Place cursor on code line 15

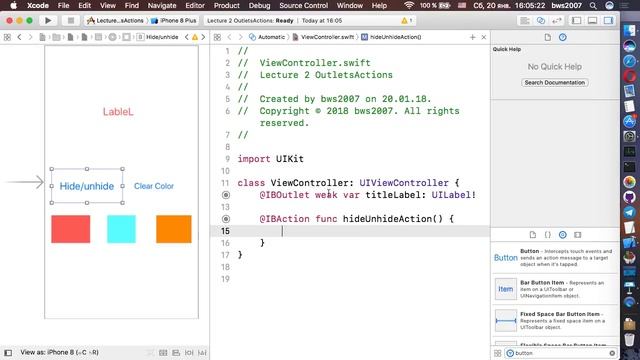(x=350, y=231)
